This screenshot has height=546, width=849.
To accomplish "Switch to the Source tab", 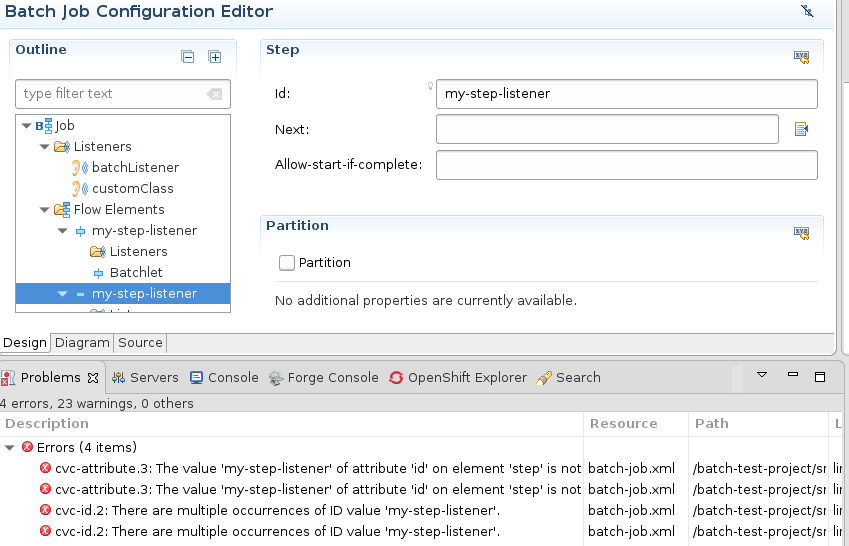I will [140, 343].
